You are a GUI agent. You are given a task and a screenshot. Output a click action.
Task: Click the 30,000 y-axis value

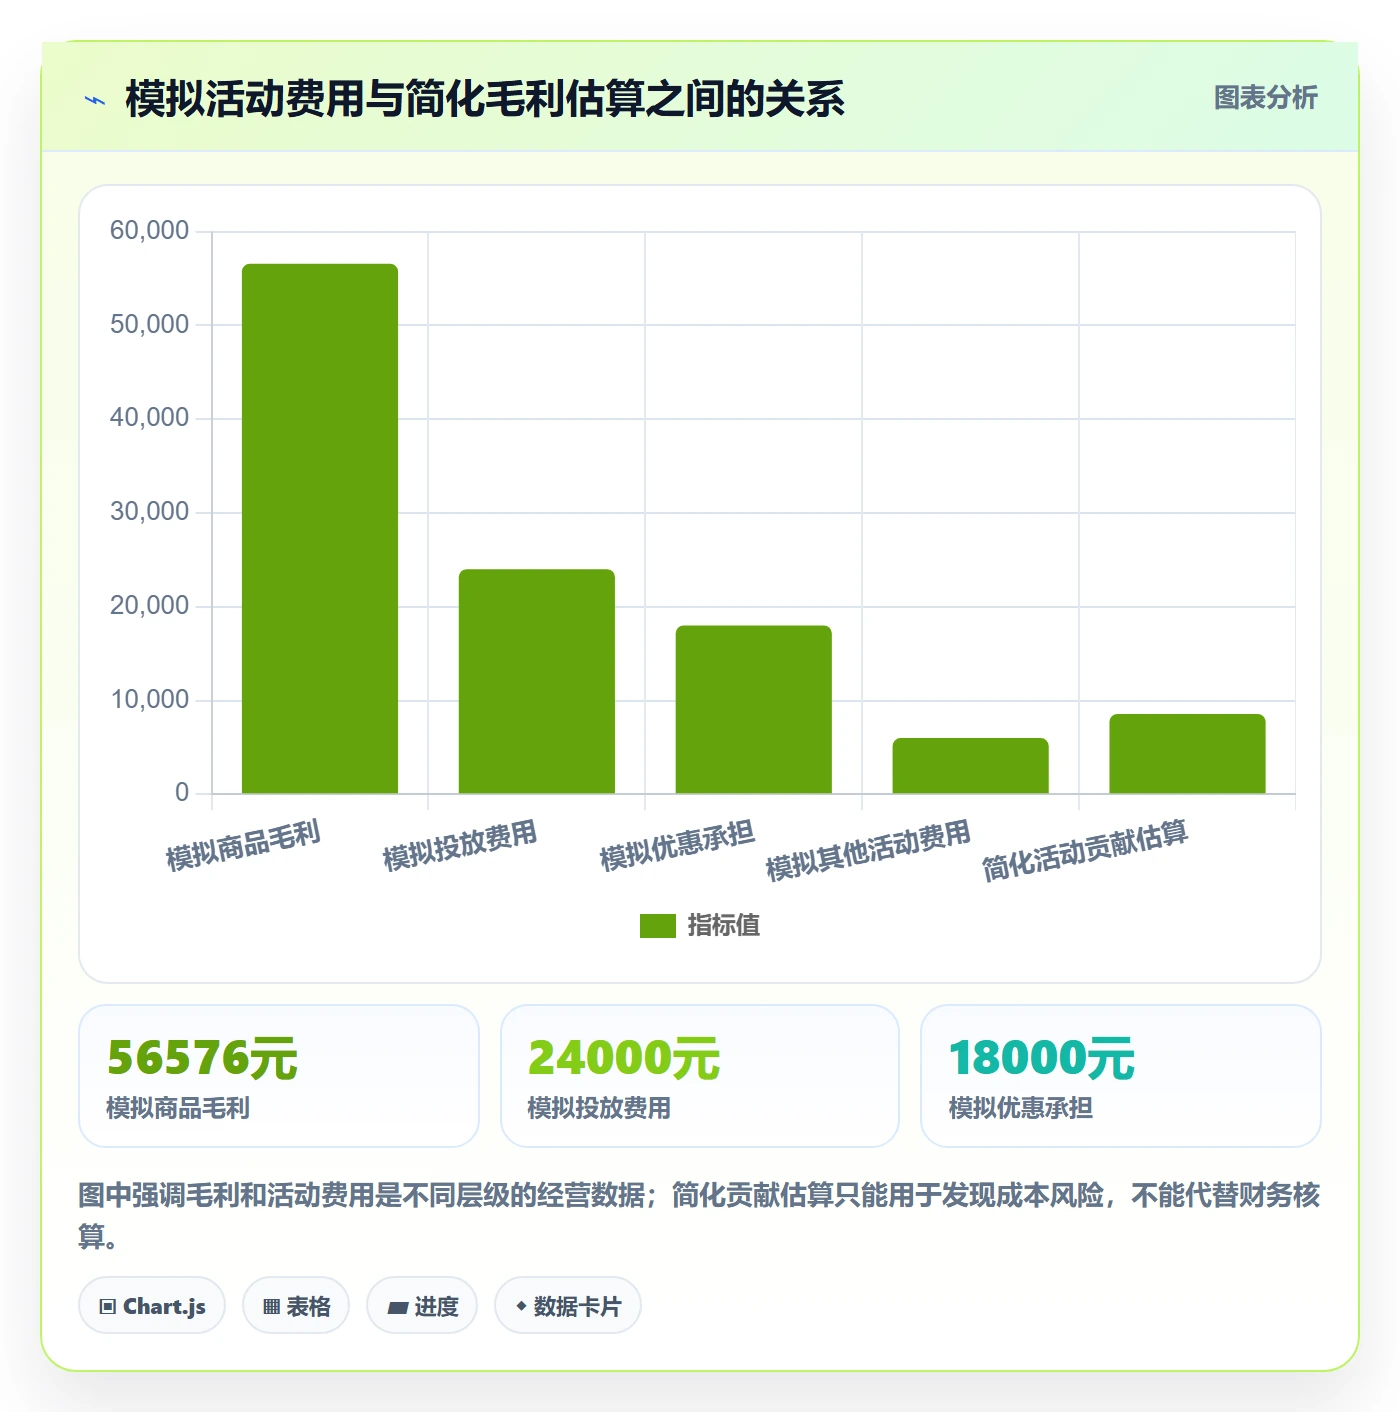[x=149, y=512]
